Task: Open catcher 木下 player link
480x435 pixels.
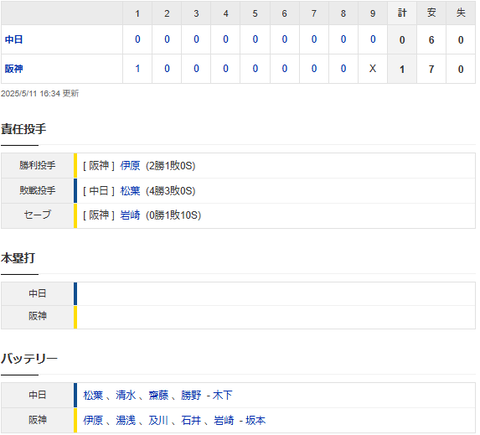Action: (222, 395)
